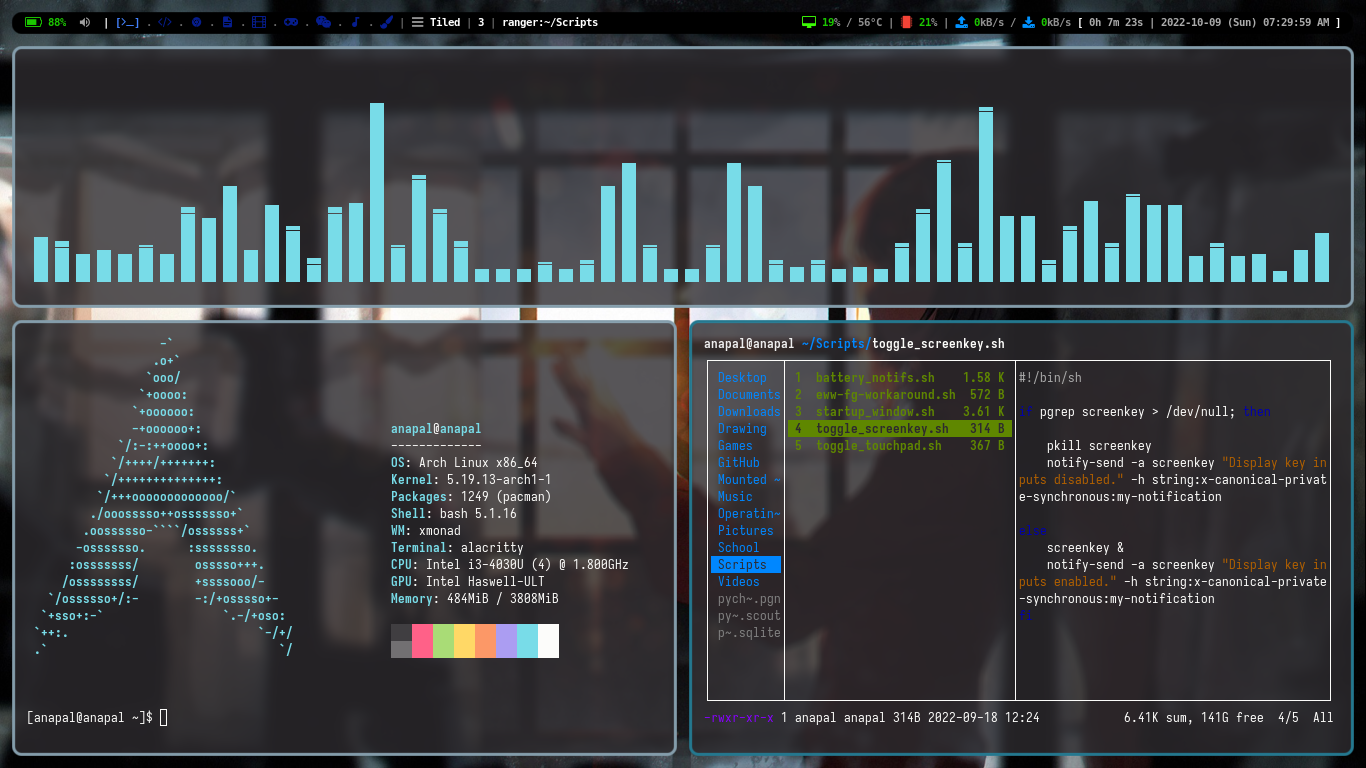Click the green color block in neofetch
Viewport: 1366px width, 768px height.
point(443,641)
